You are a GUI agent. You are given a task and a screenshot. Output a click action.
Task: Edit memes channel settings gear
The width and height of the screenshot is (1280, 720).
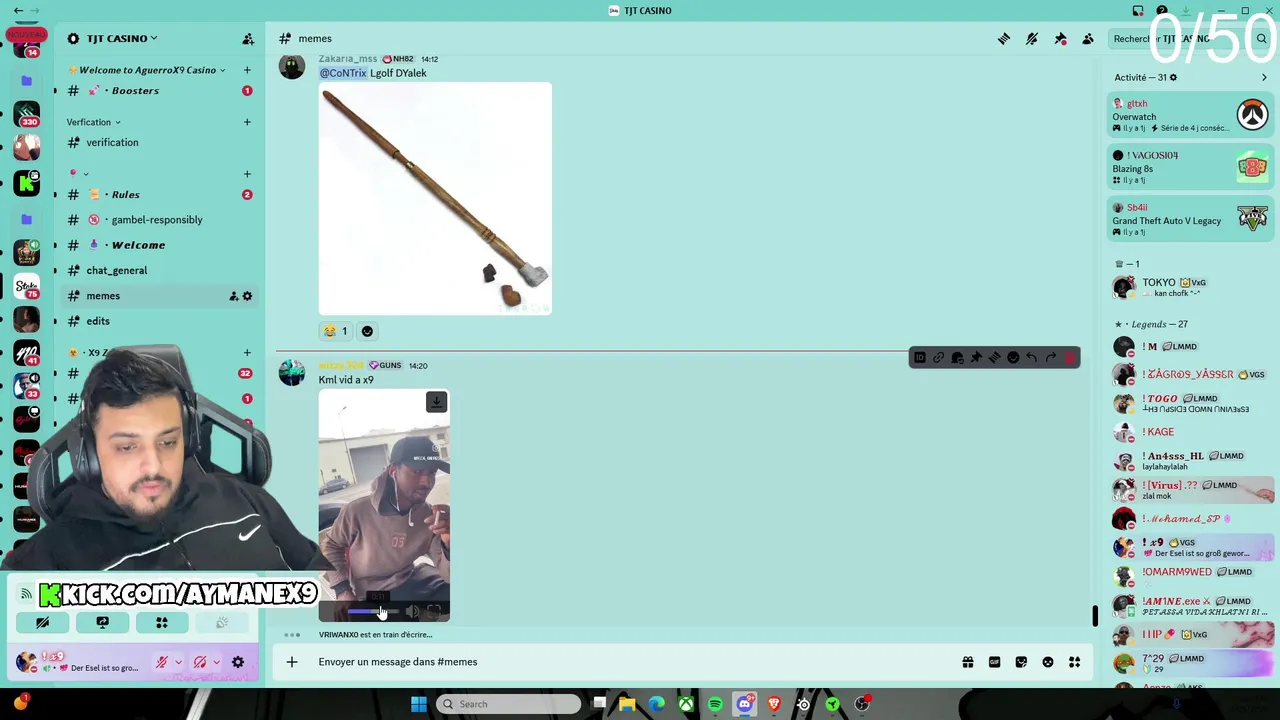click(x=247, y=296)
